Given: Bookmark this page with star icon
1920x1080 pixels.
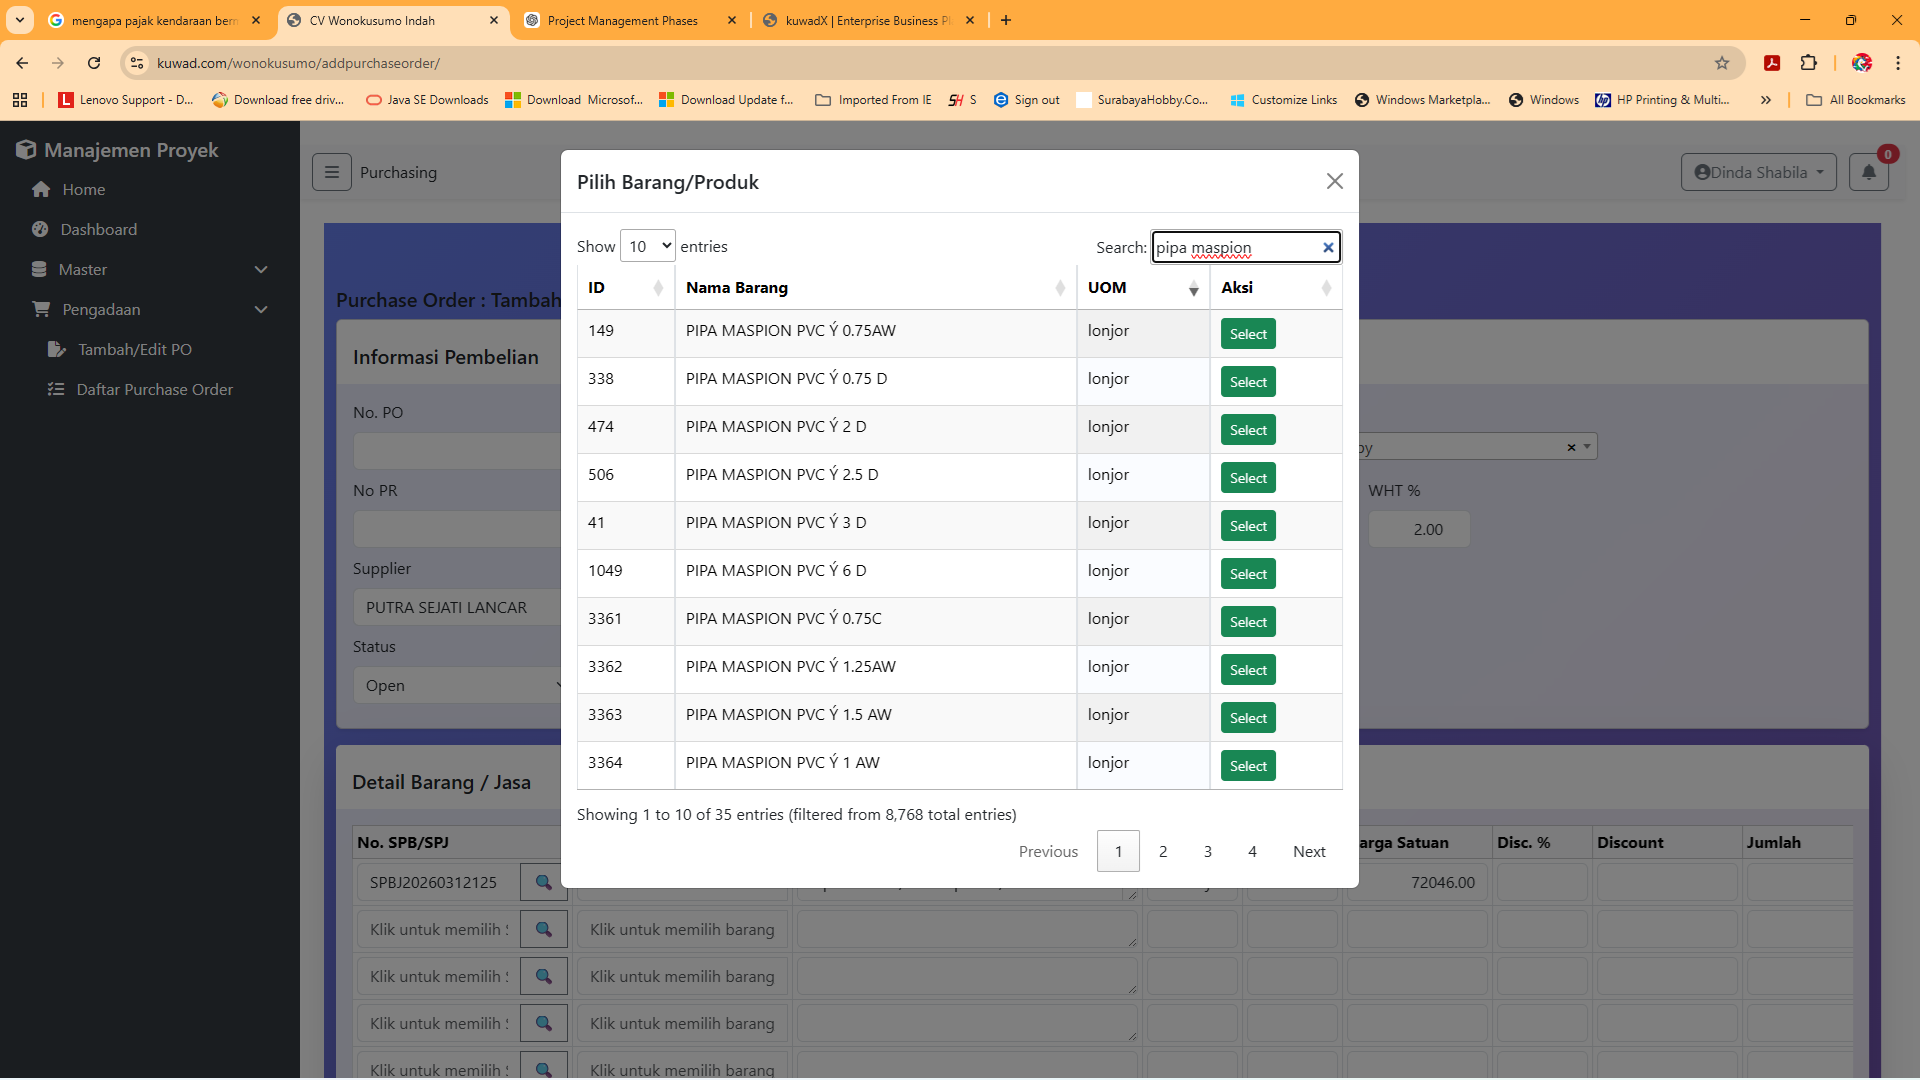Looking at the screenshot, I should click(1721, 63).
